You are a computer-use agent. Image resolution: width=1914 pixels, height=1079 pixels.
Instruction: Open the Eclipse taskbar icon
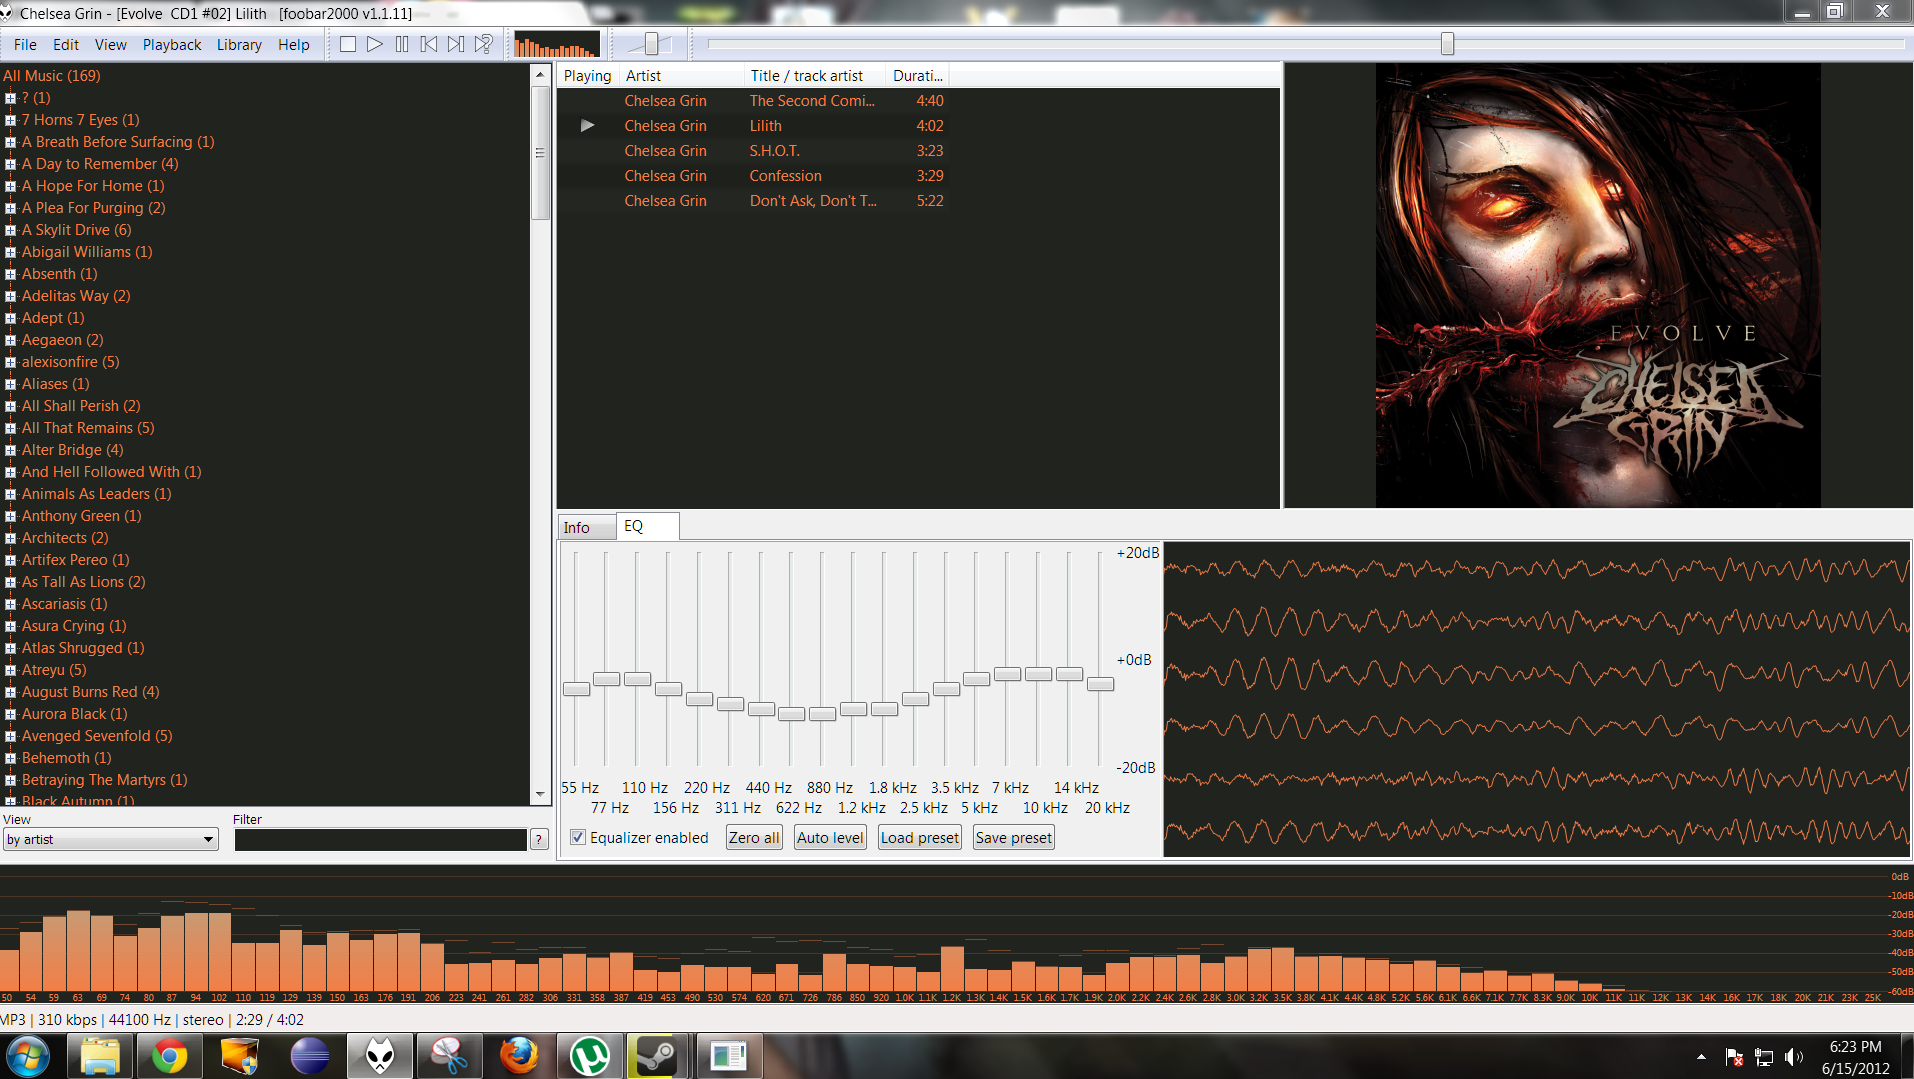coord(309,1056)
